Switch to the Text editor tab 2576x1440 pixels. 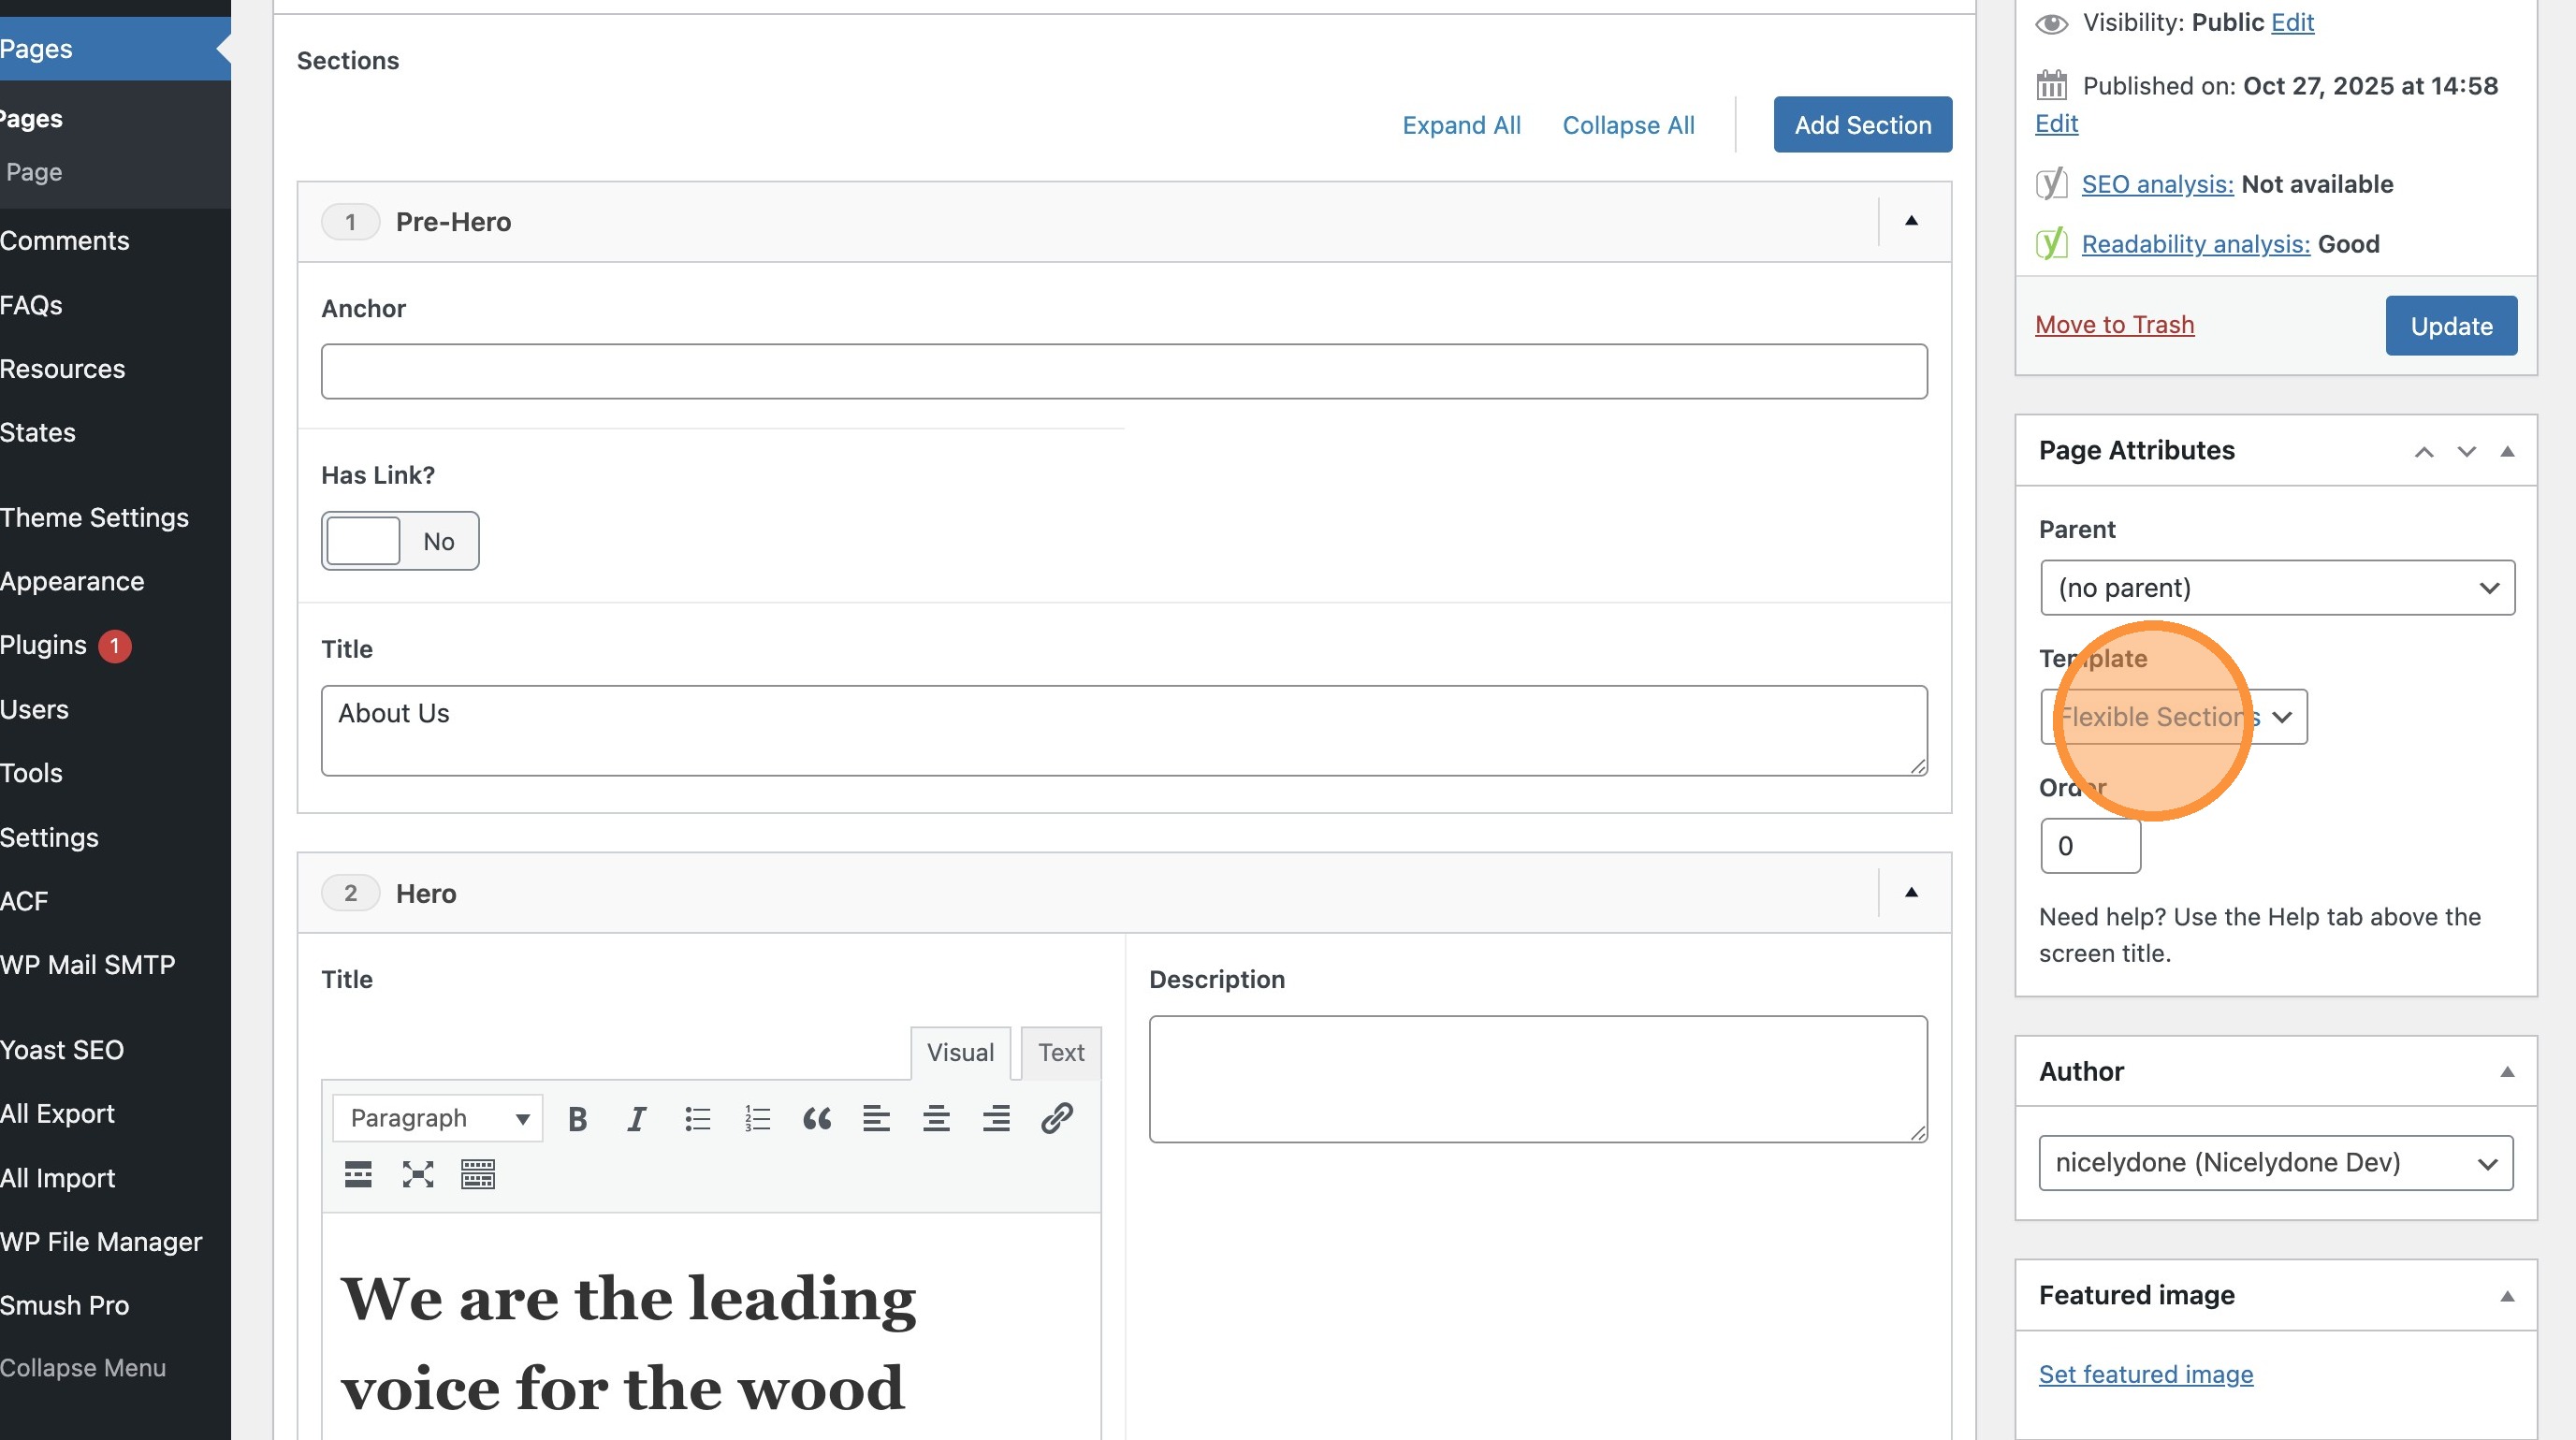(1060, 1052)
